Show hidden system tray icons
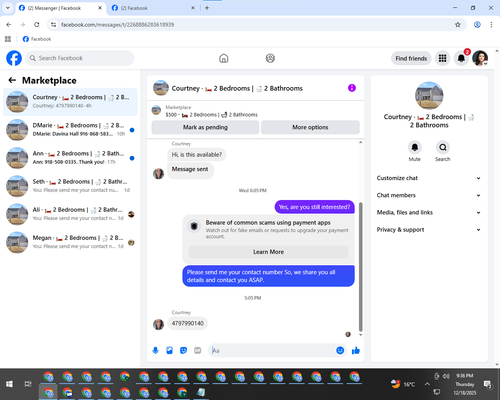Screen dimensions: 500x400 click(x=427, y=384)
